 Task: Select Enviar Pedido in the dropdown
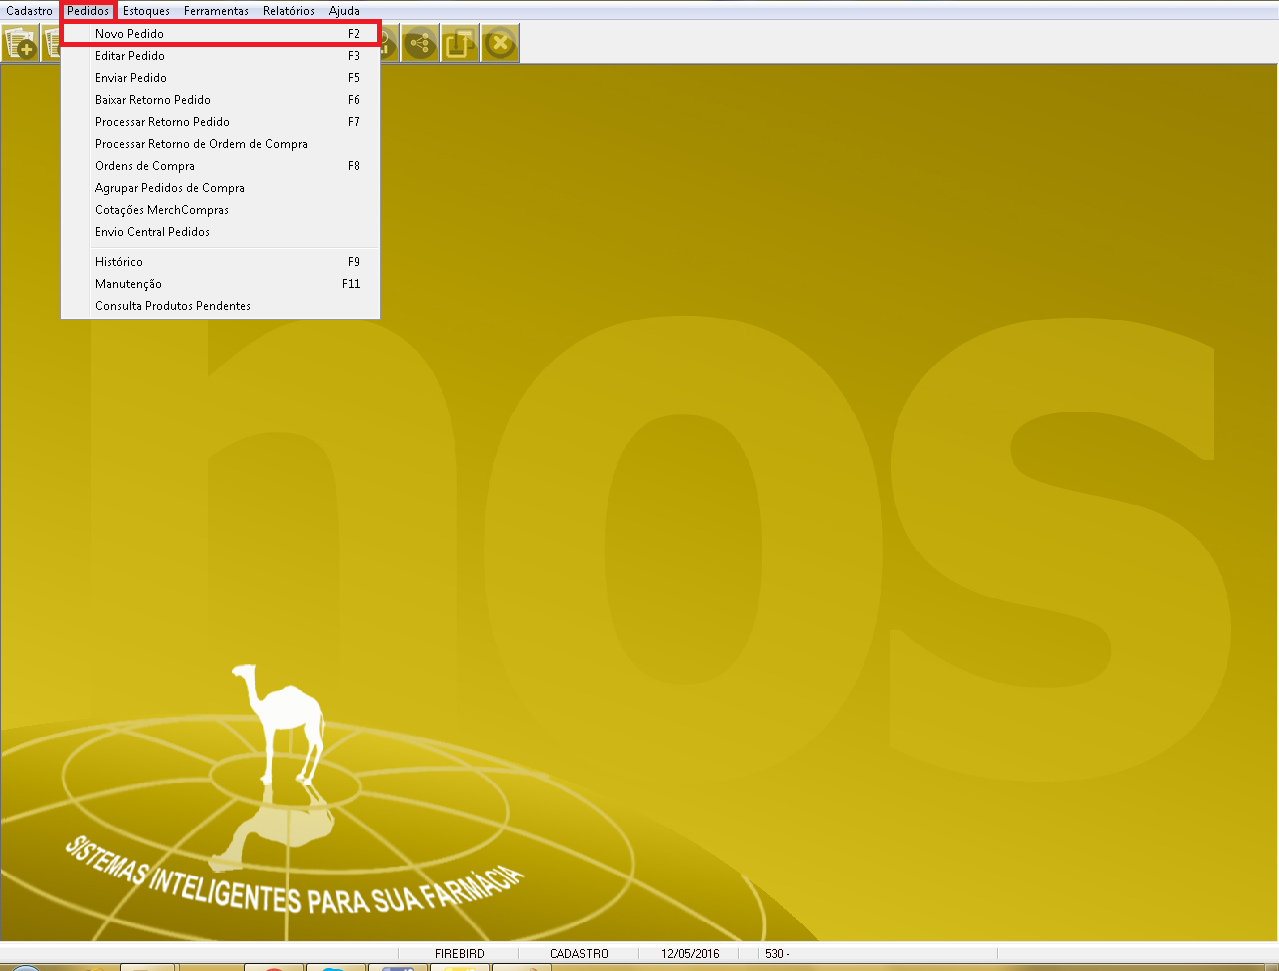131,78
